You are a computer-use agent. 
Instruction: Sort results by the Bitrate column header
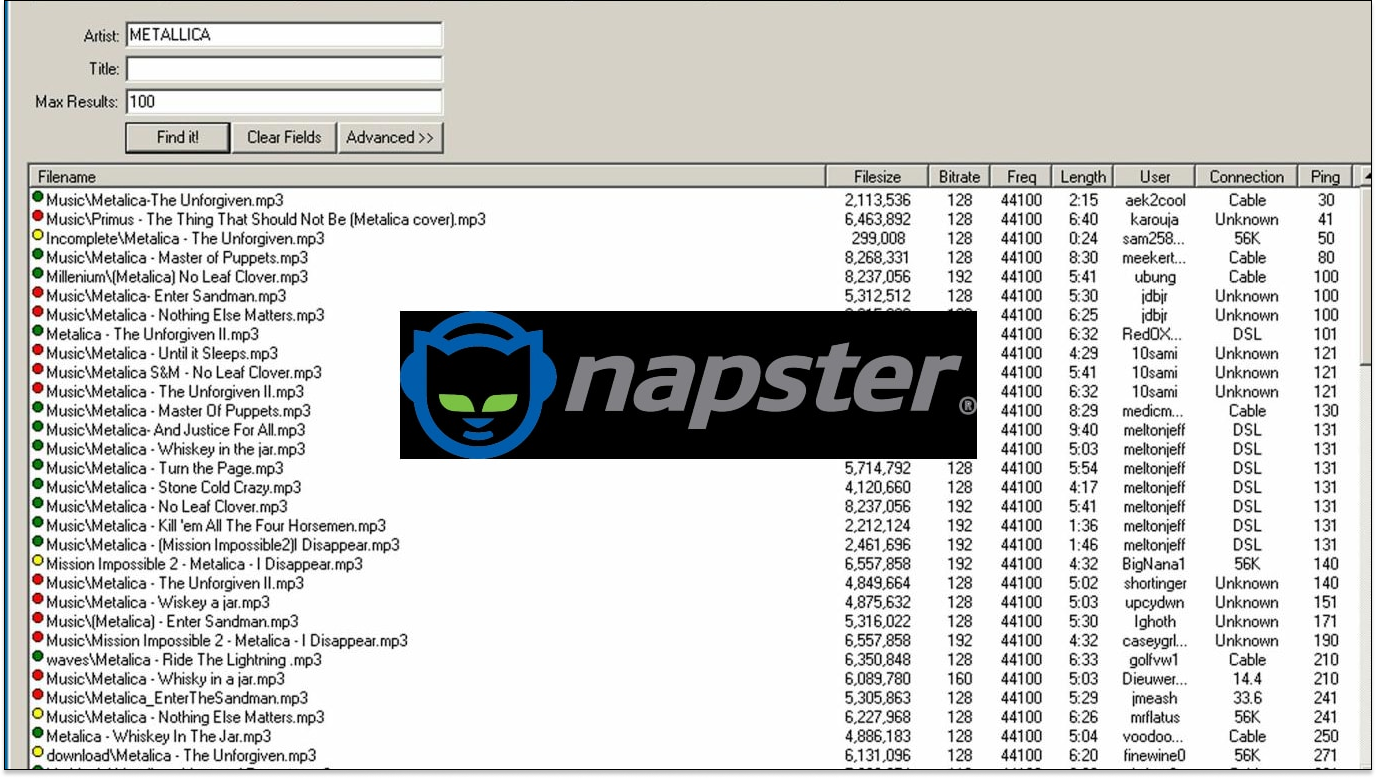click(x=959, y=177)
